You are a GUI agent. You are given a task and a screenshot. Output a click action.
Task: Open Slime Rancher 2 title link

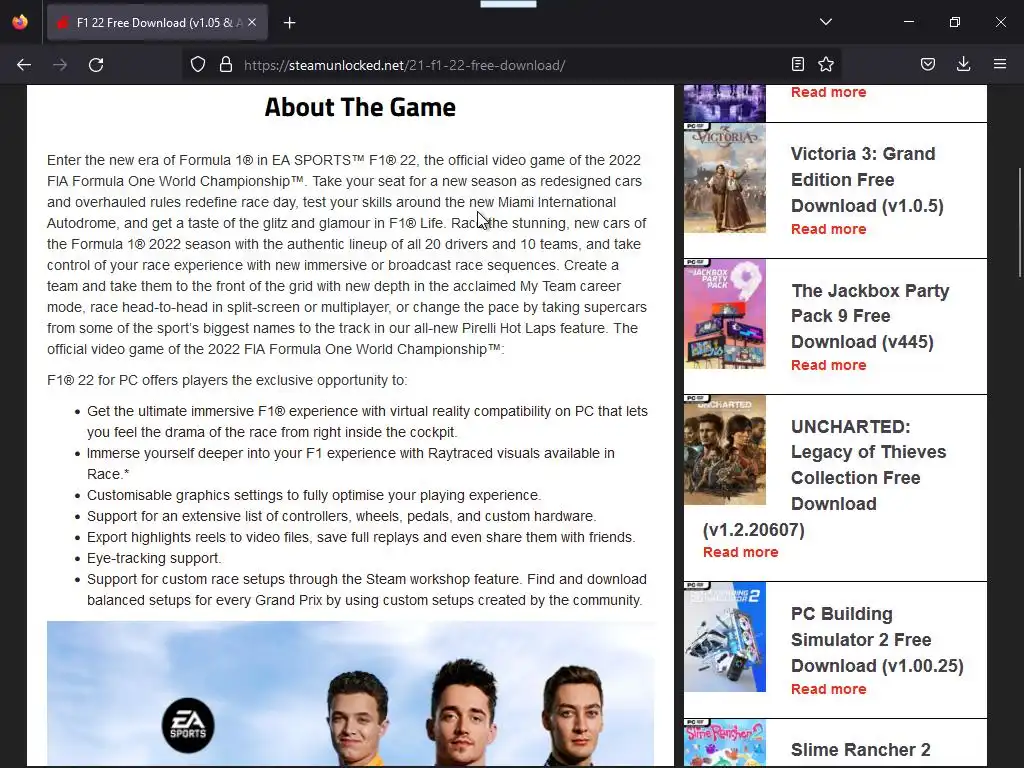pyautogui.click(x=860, y=750)
